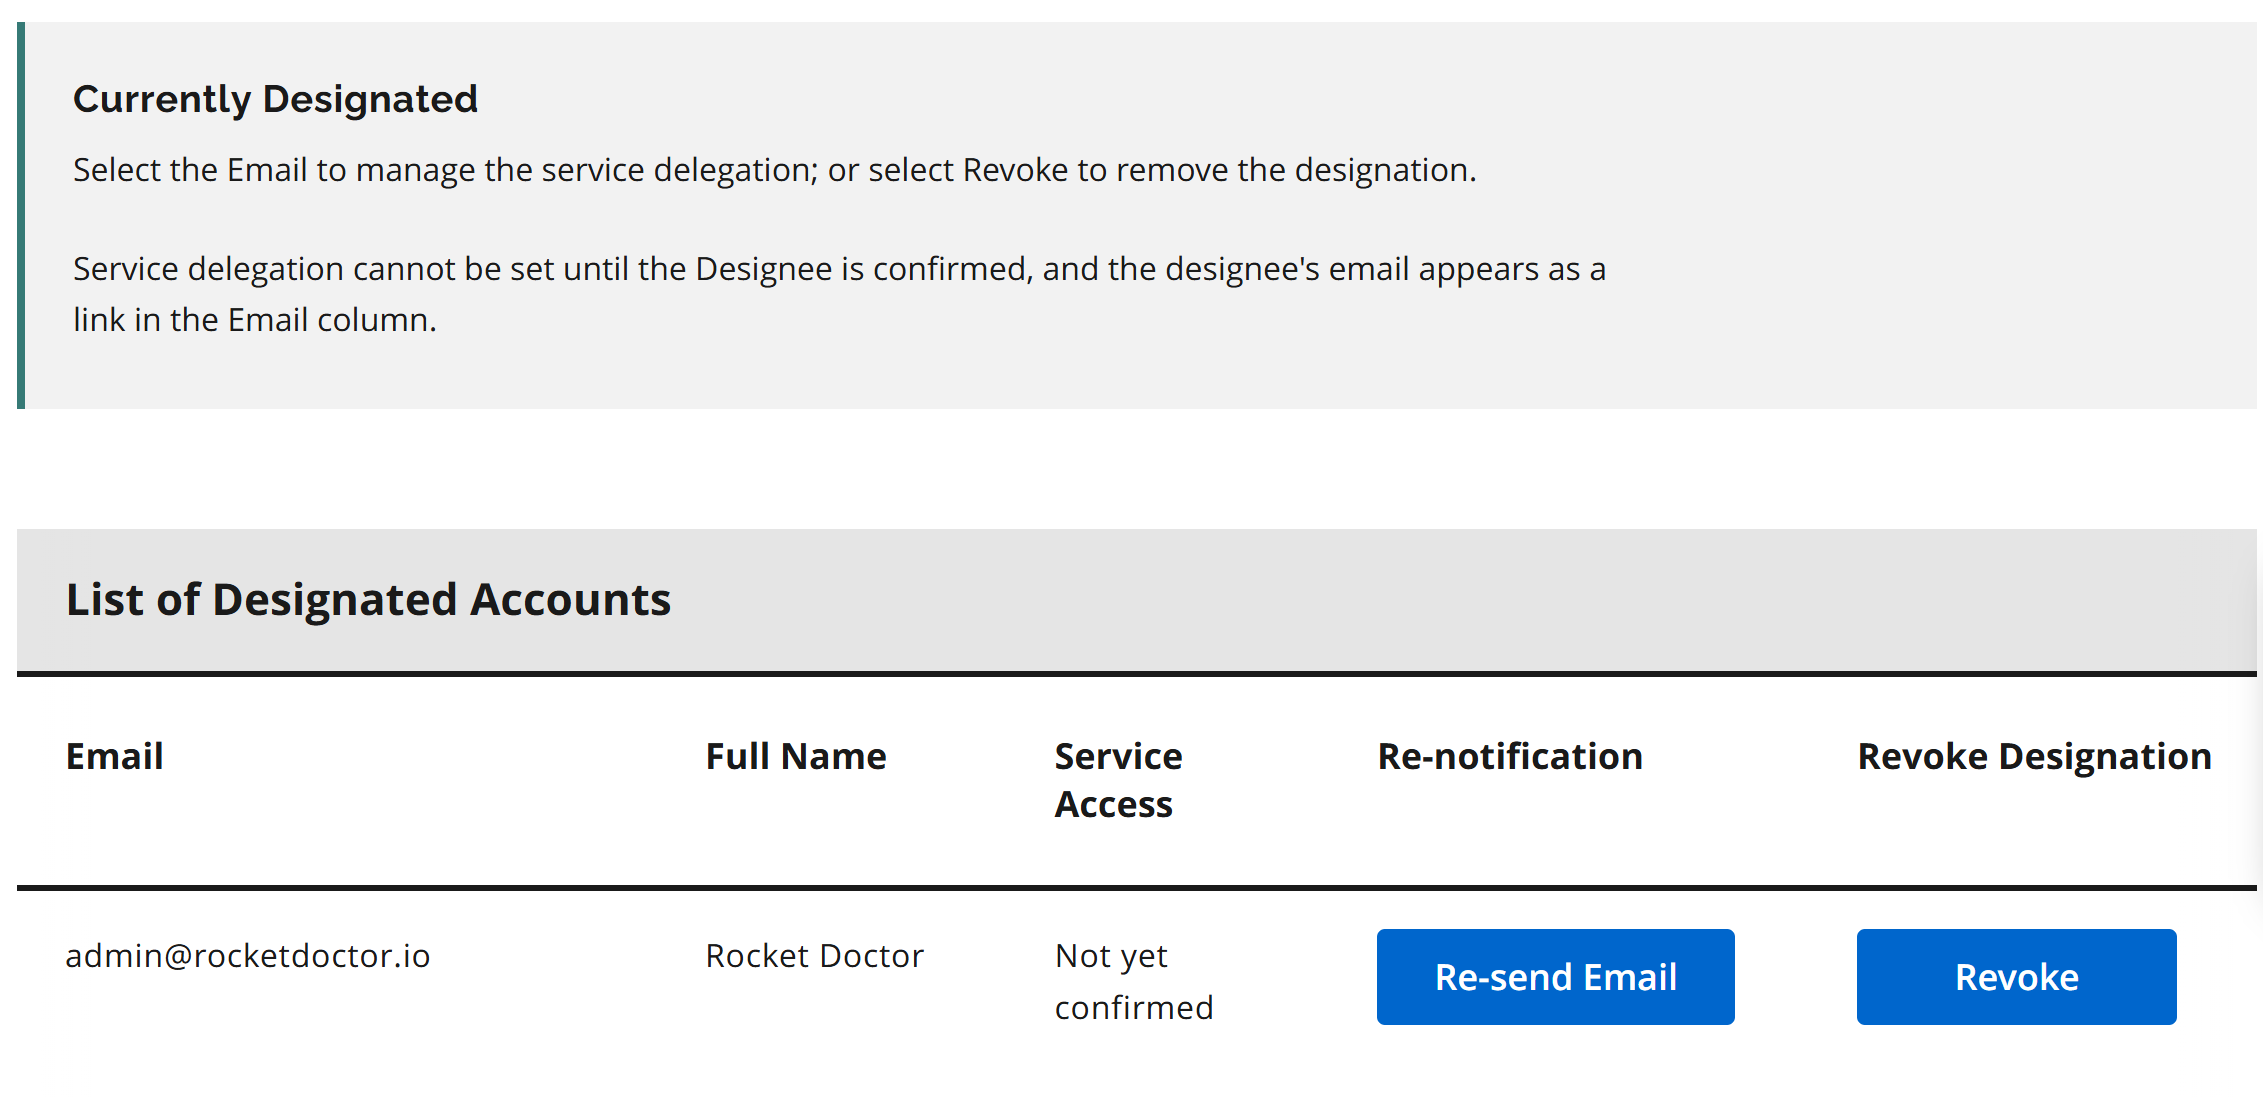Click the Re-send Email button

[x=1555, y=977]
